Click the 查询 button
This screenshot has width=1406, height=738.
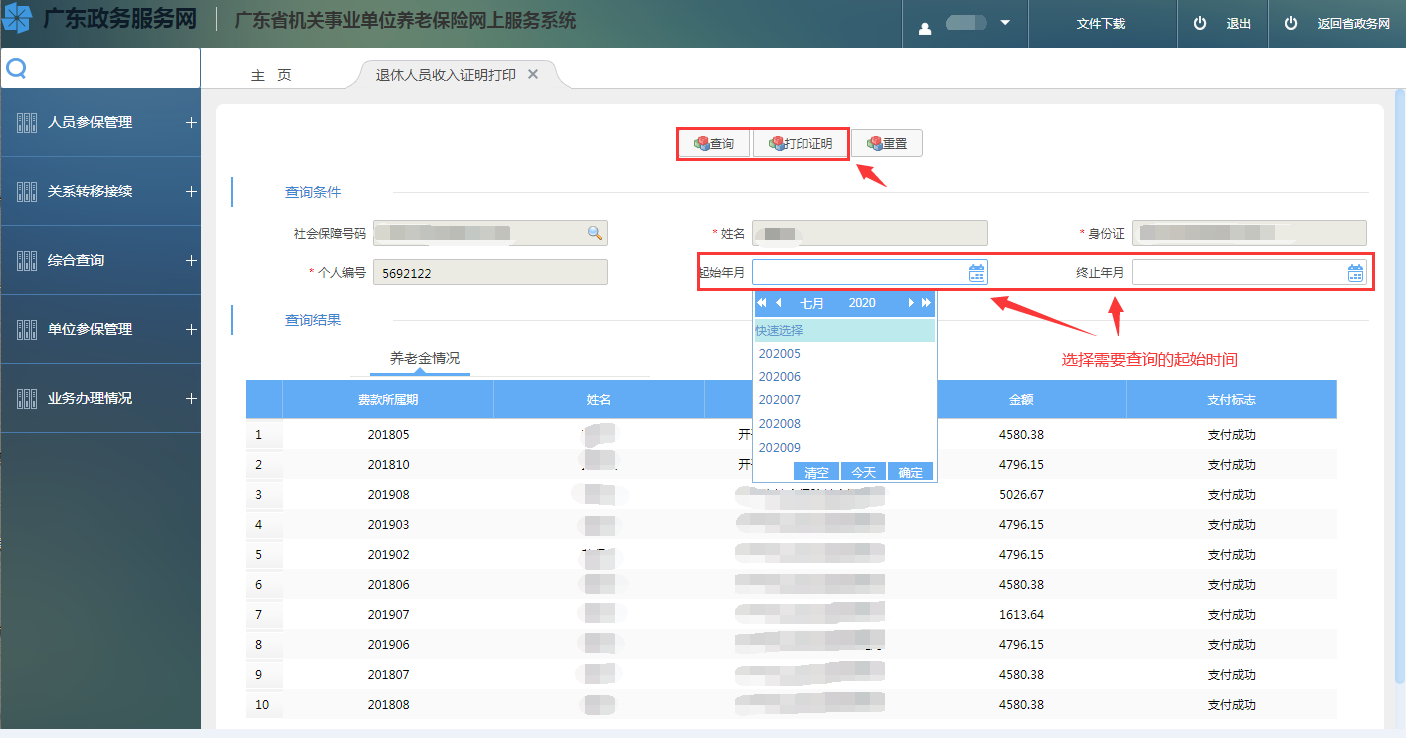pos(714,144)
